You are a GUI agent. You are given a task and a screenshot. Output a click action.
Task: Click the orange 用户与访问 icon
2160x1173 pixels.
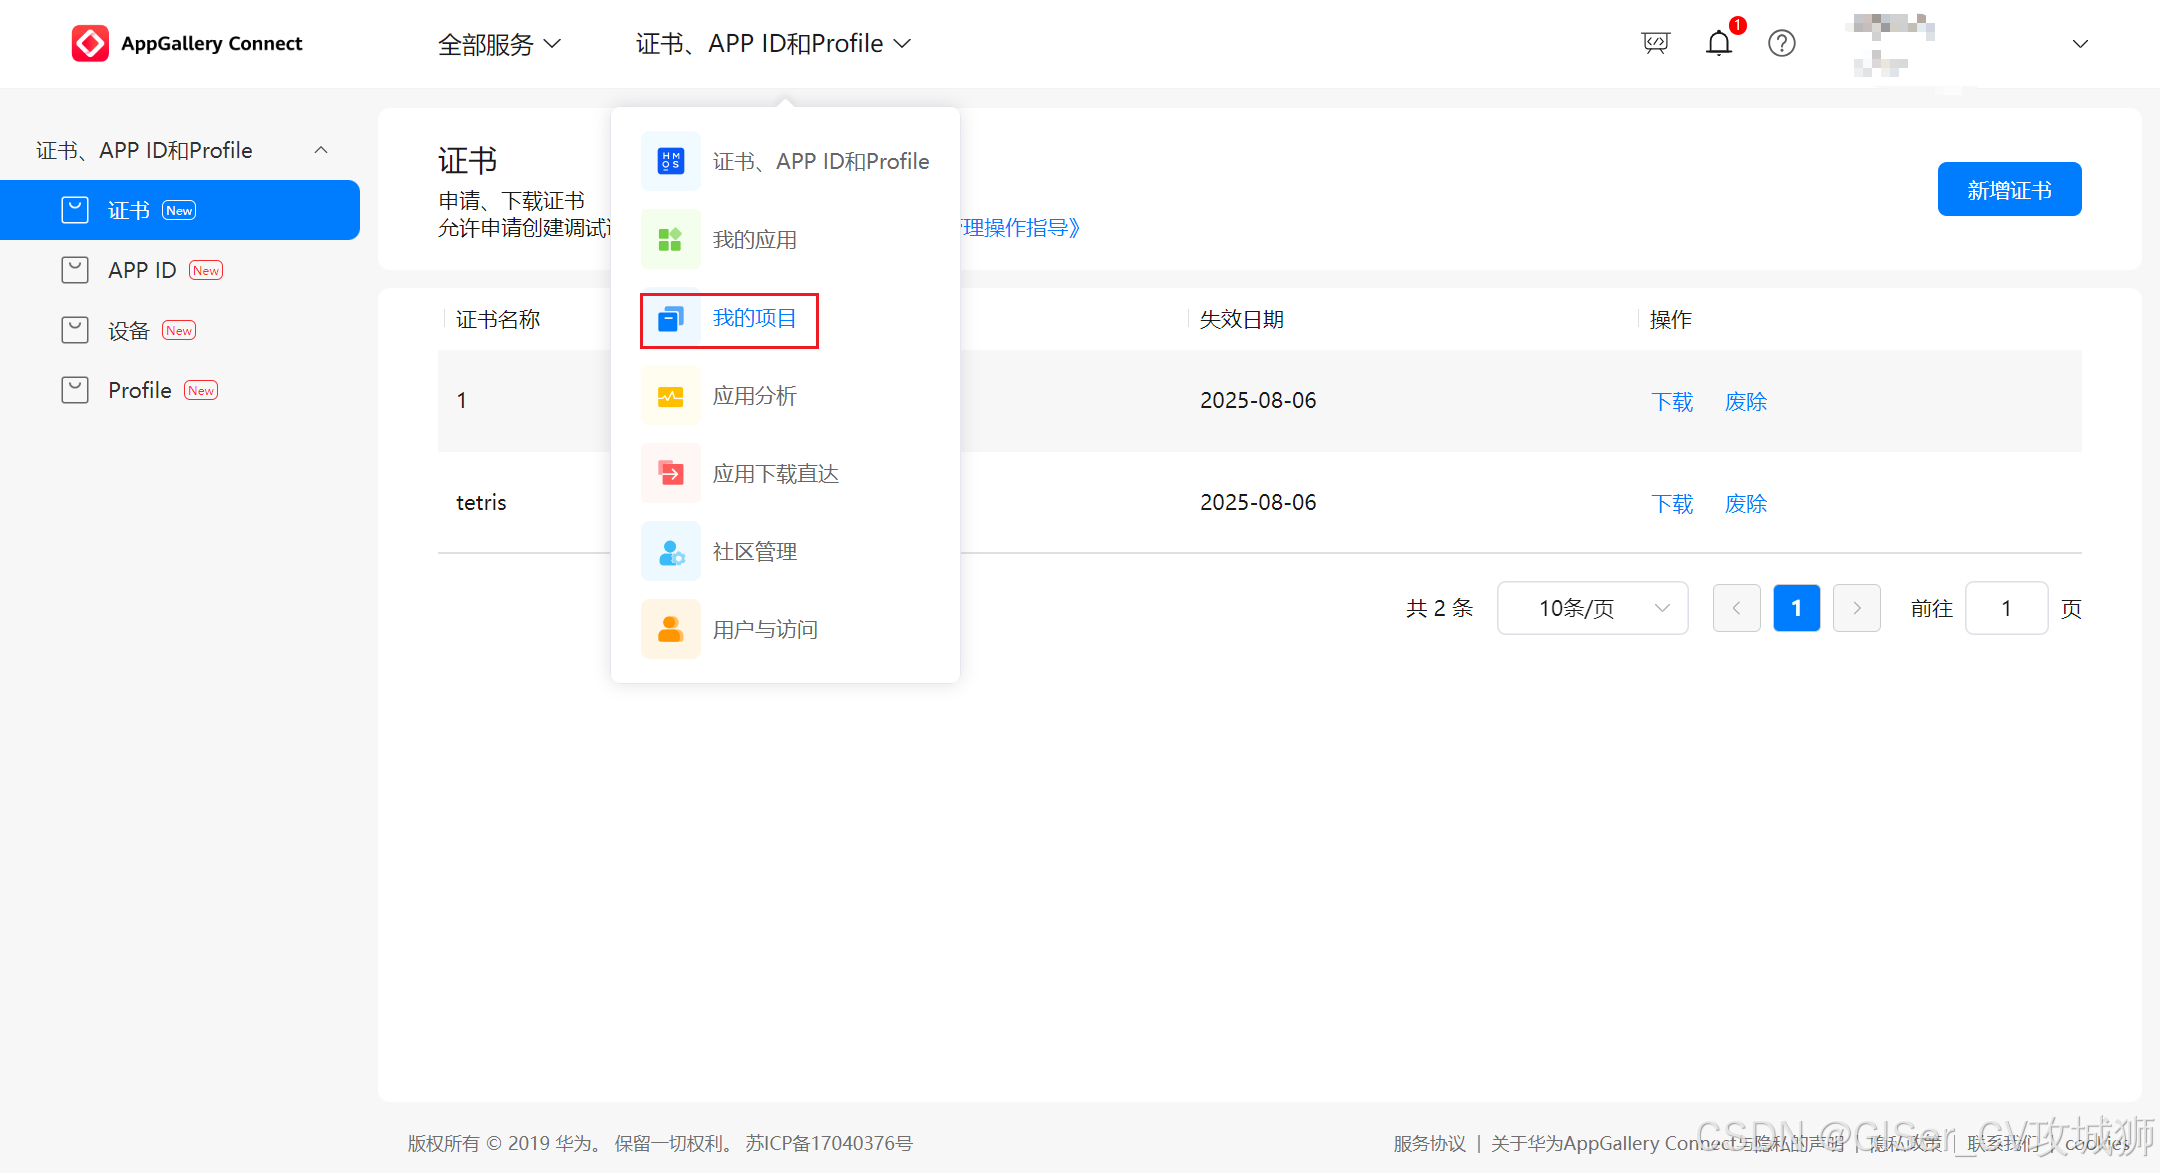pyautogui.click(x=671, y=630)
